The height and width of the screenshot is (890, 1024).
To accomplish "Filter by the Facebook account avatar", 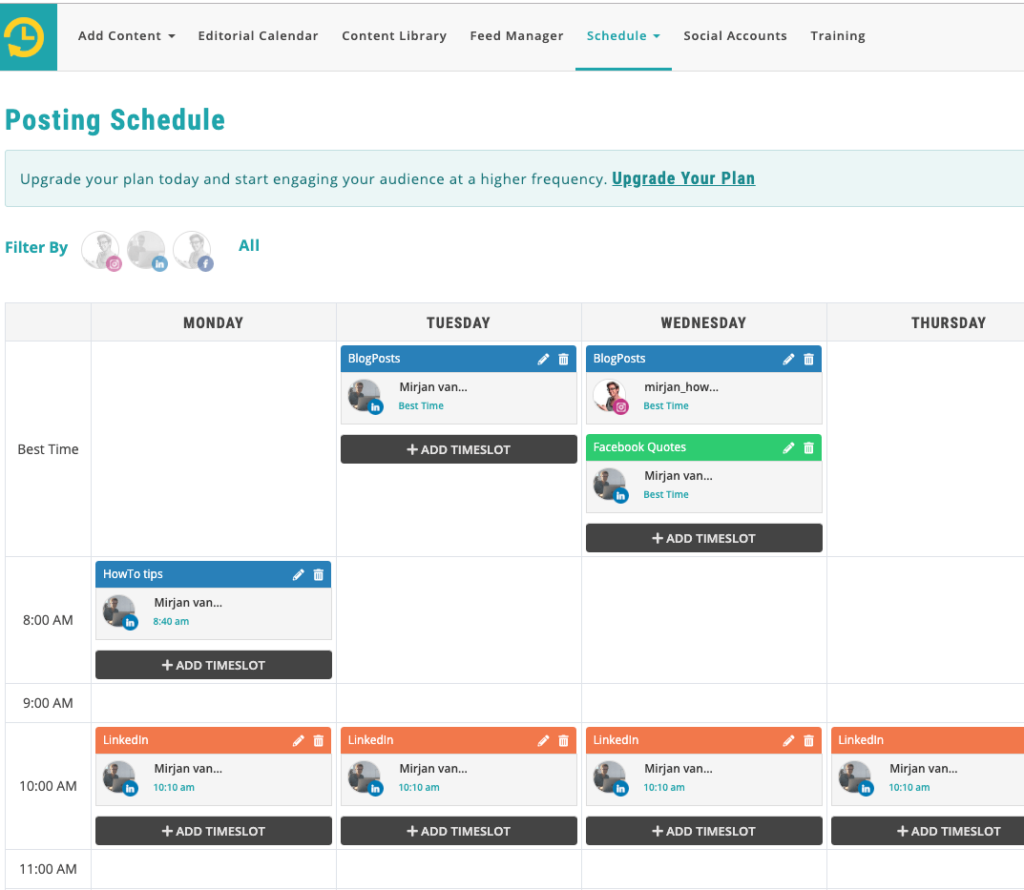I will (x=192, y=250).
